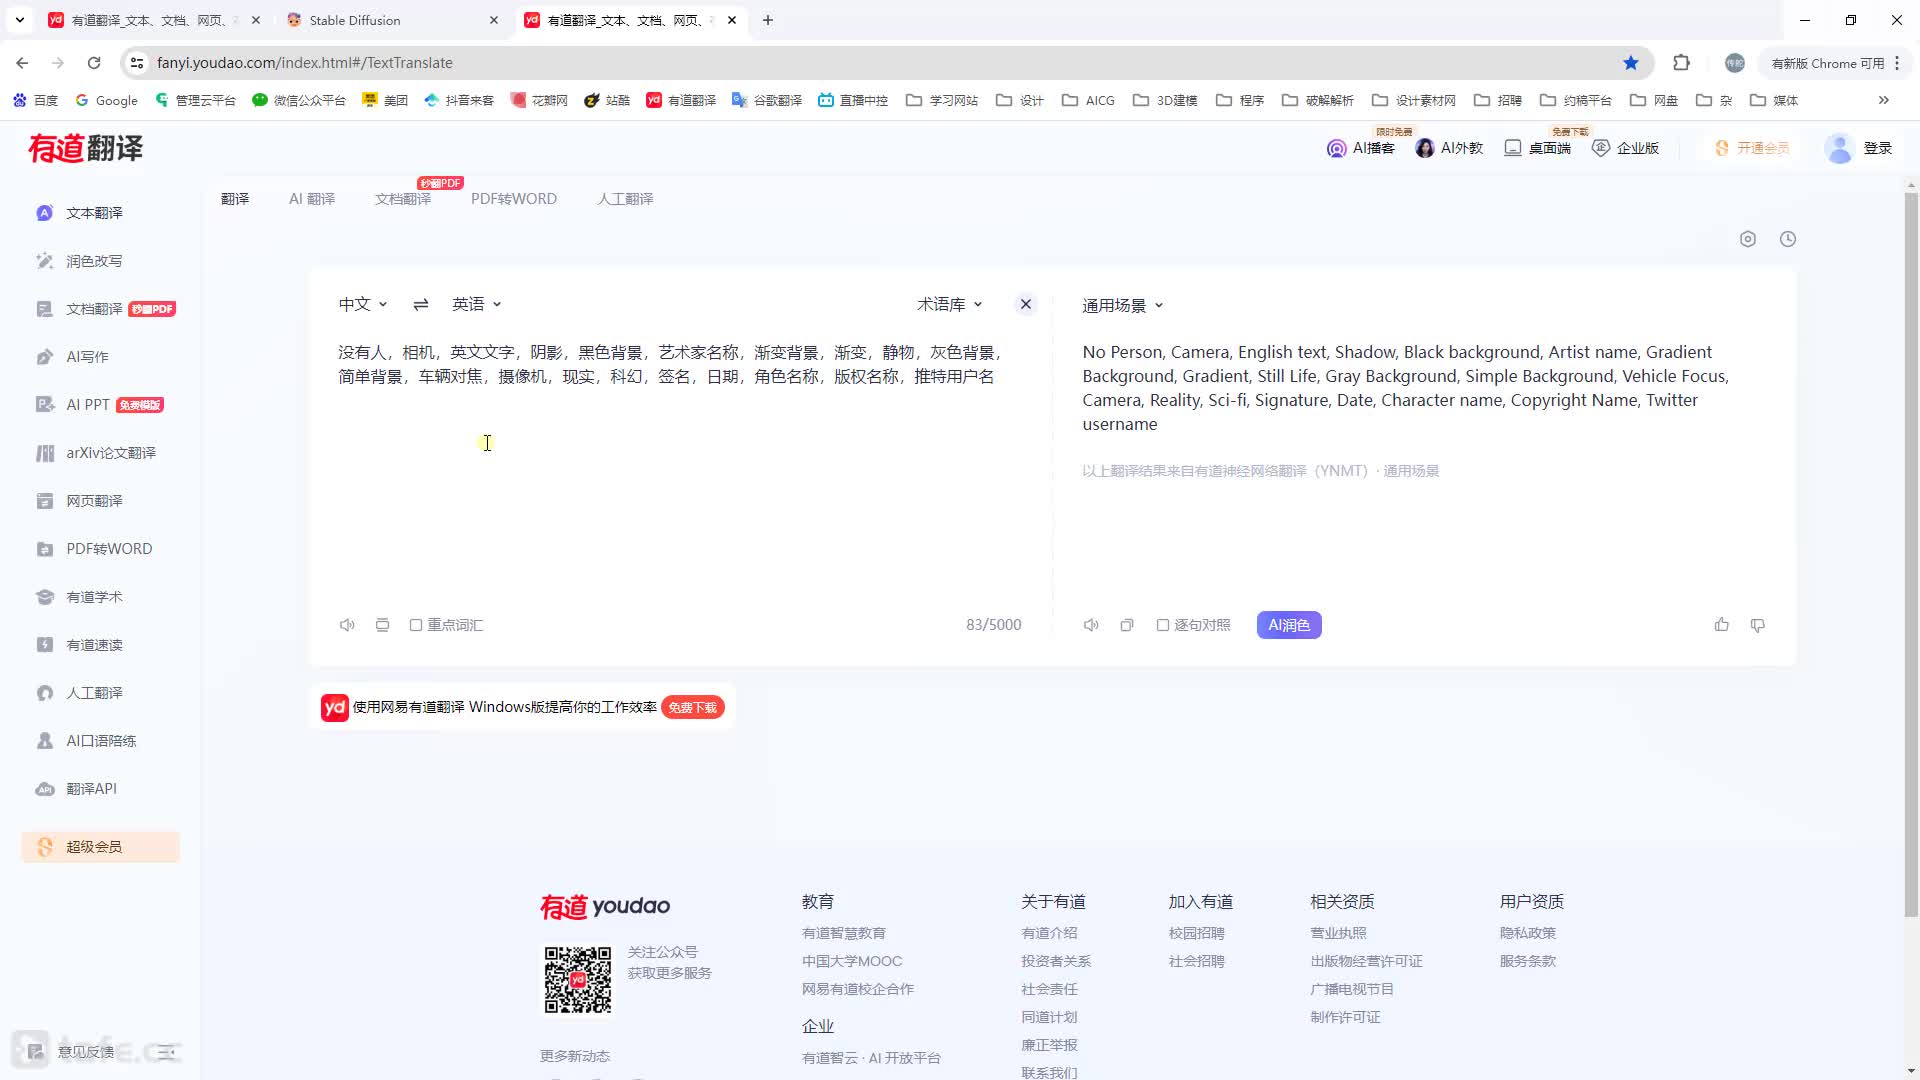Expand the 通用场景 dropdown
This screenshot has width=1920, height=1080.
point(1123,306)
